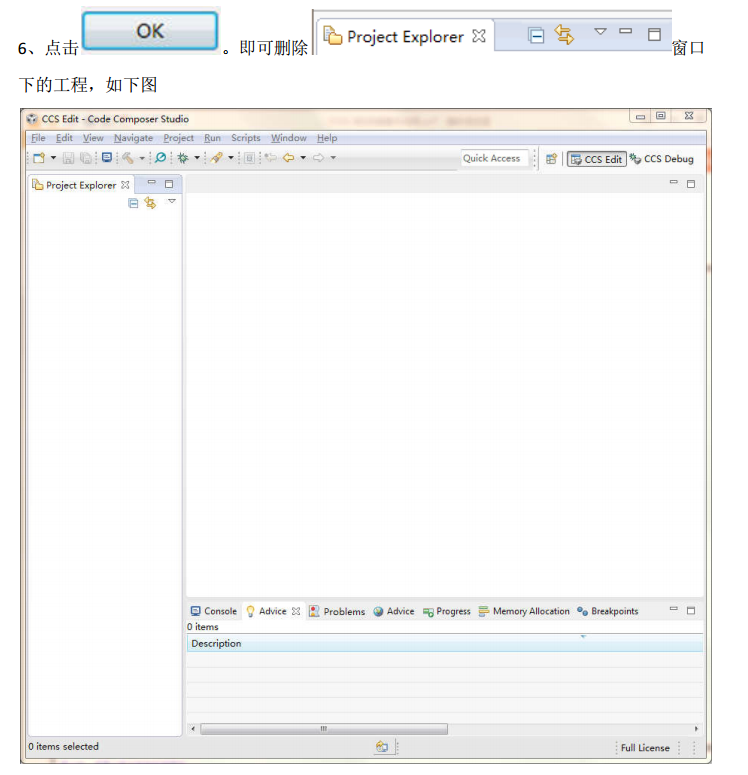Viewport: 748px width, 775px height.
Task: Expand the Back history dropdown arrow
Action: (303, 158)
